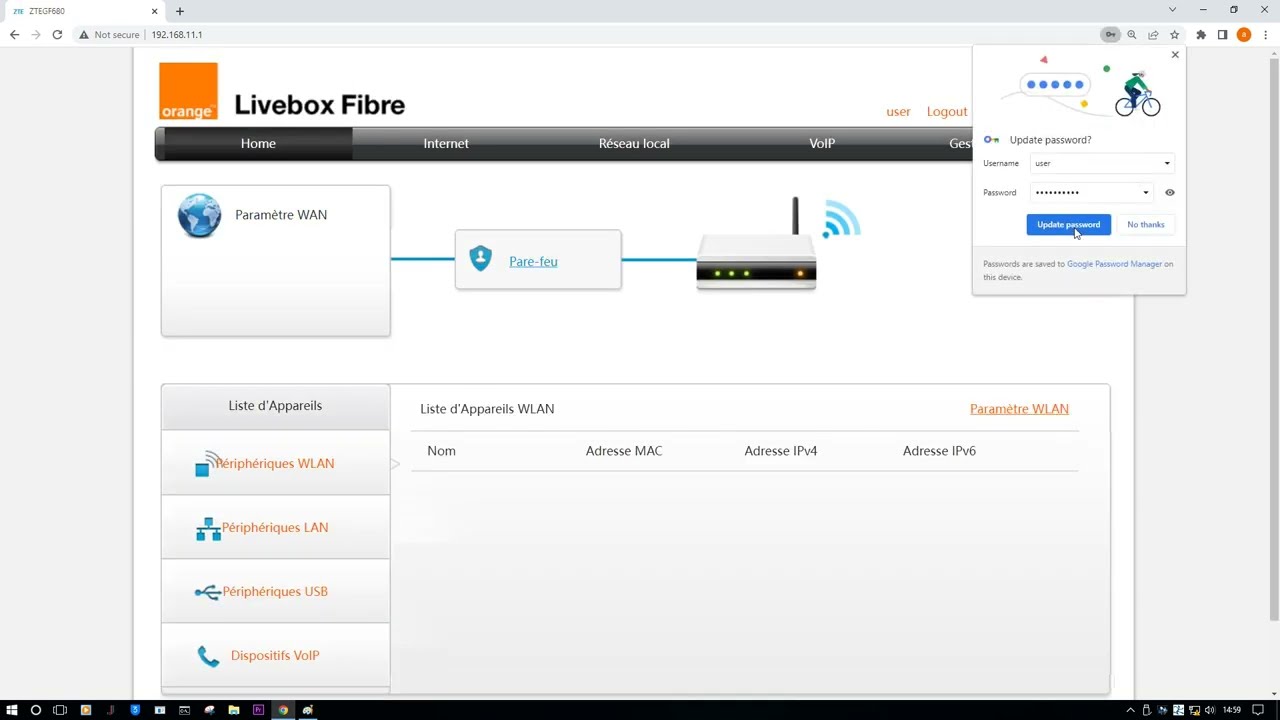Click the Paramètre WAN panel
The image size is (1280, 720).
(x=276, y=261)
